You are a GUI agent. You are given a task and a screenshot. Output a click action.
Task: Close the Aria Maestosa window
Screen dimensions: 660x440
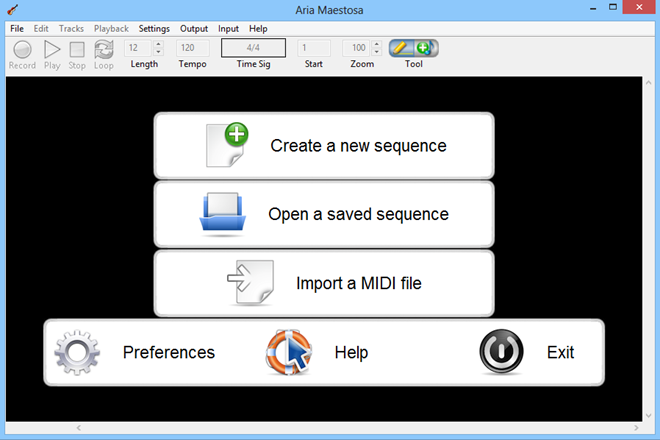pos(639,7)
